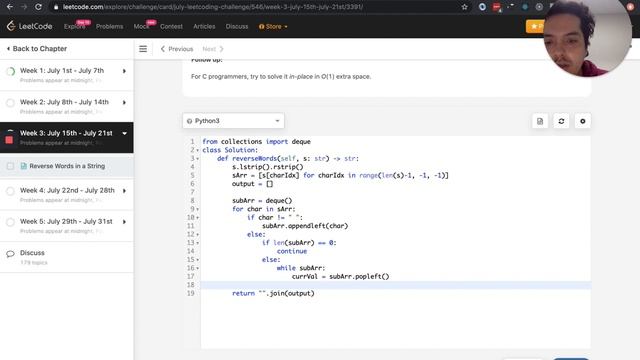This screenshot has height=360, width=640.
Task: Toggle the Reverse Words in a String checkbox
Action: (x=10, y=166)
